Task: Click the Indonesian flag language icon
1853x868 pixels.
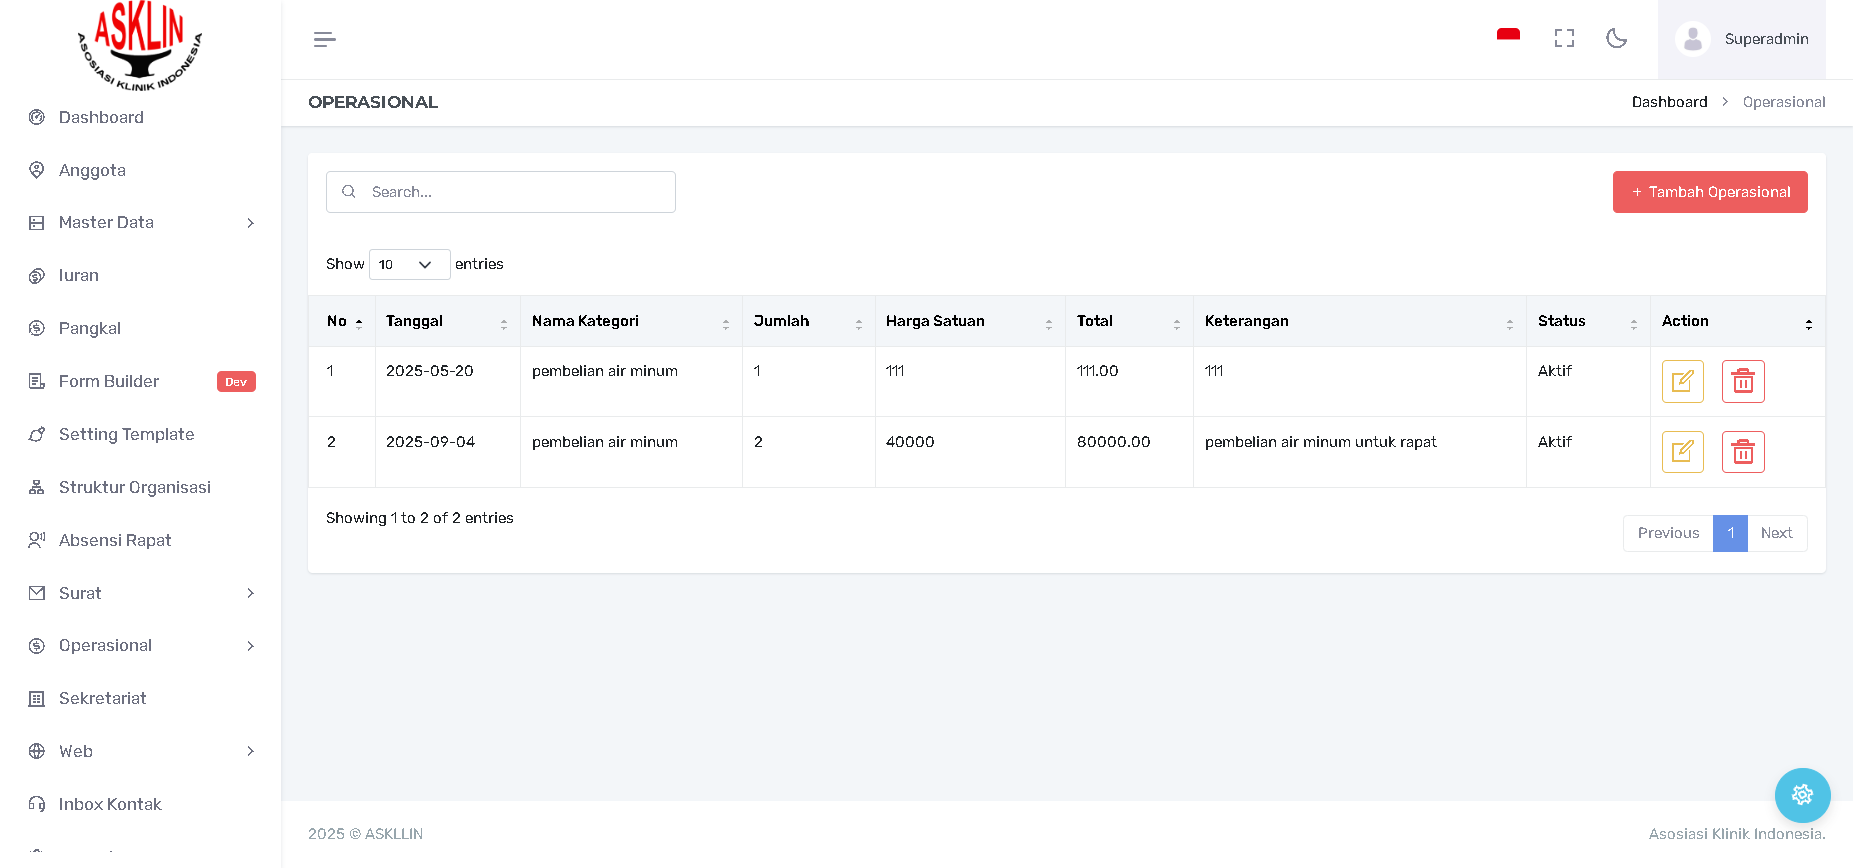Action: pyautogui.click(x=1508, y=36)
